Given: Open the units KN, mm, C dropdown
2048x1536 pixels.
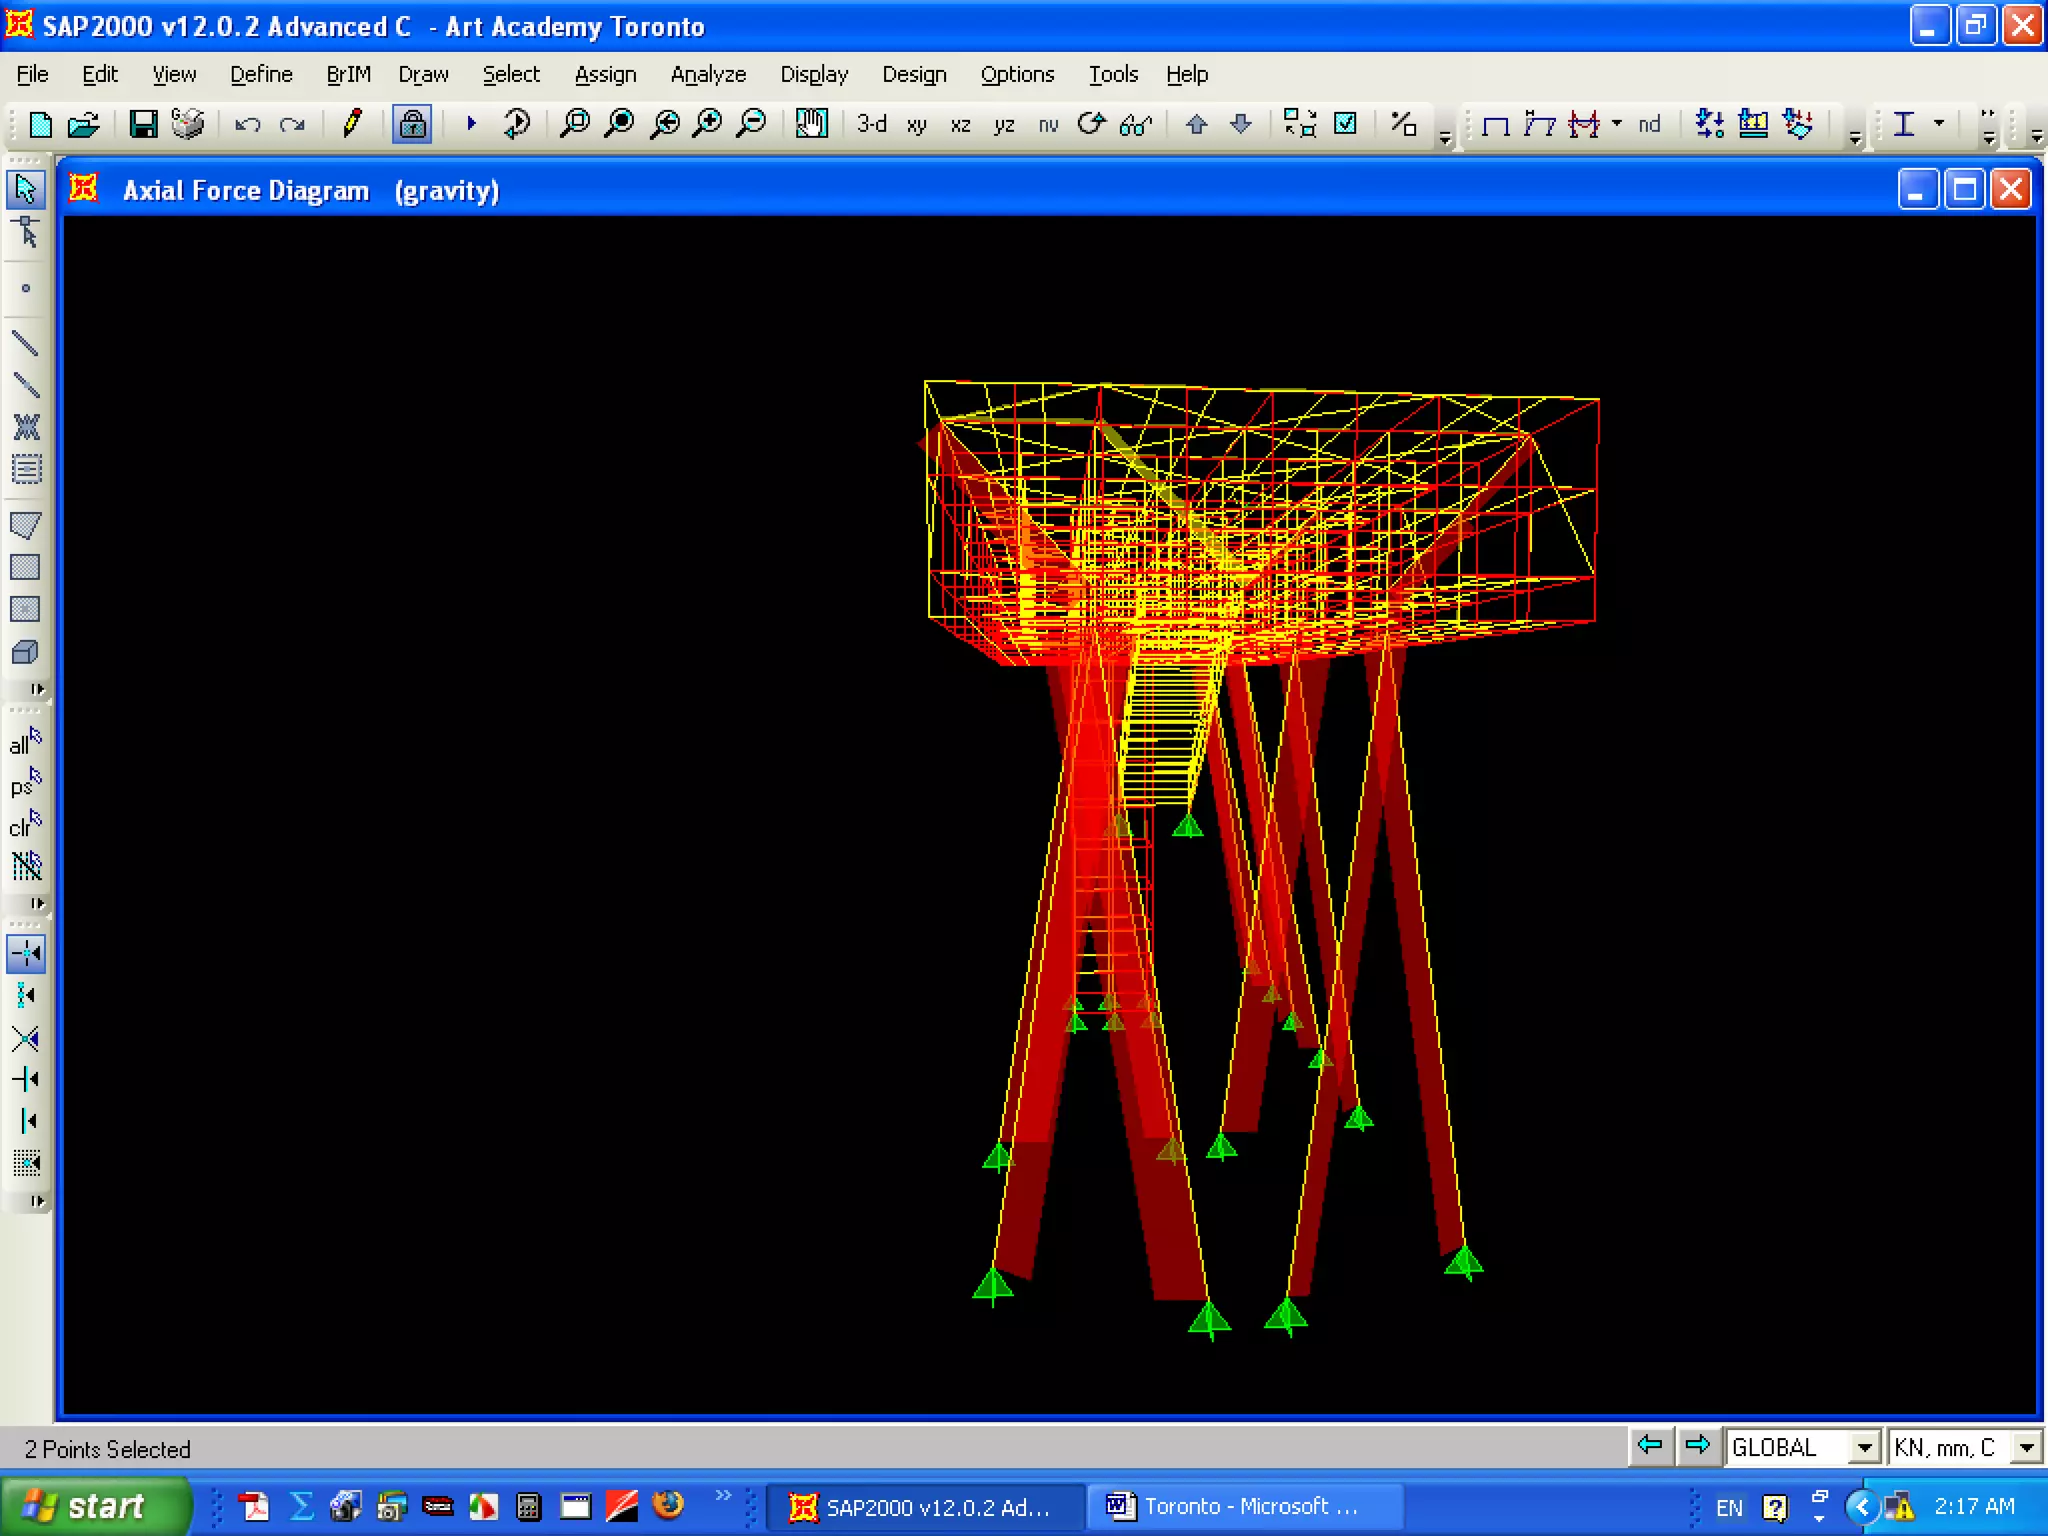Looking at the screenshot, I should pos(2026,1447).
